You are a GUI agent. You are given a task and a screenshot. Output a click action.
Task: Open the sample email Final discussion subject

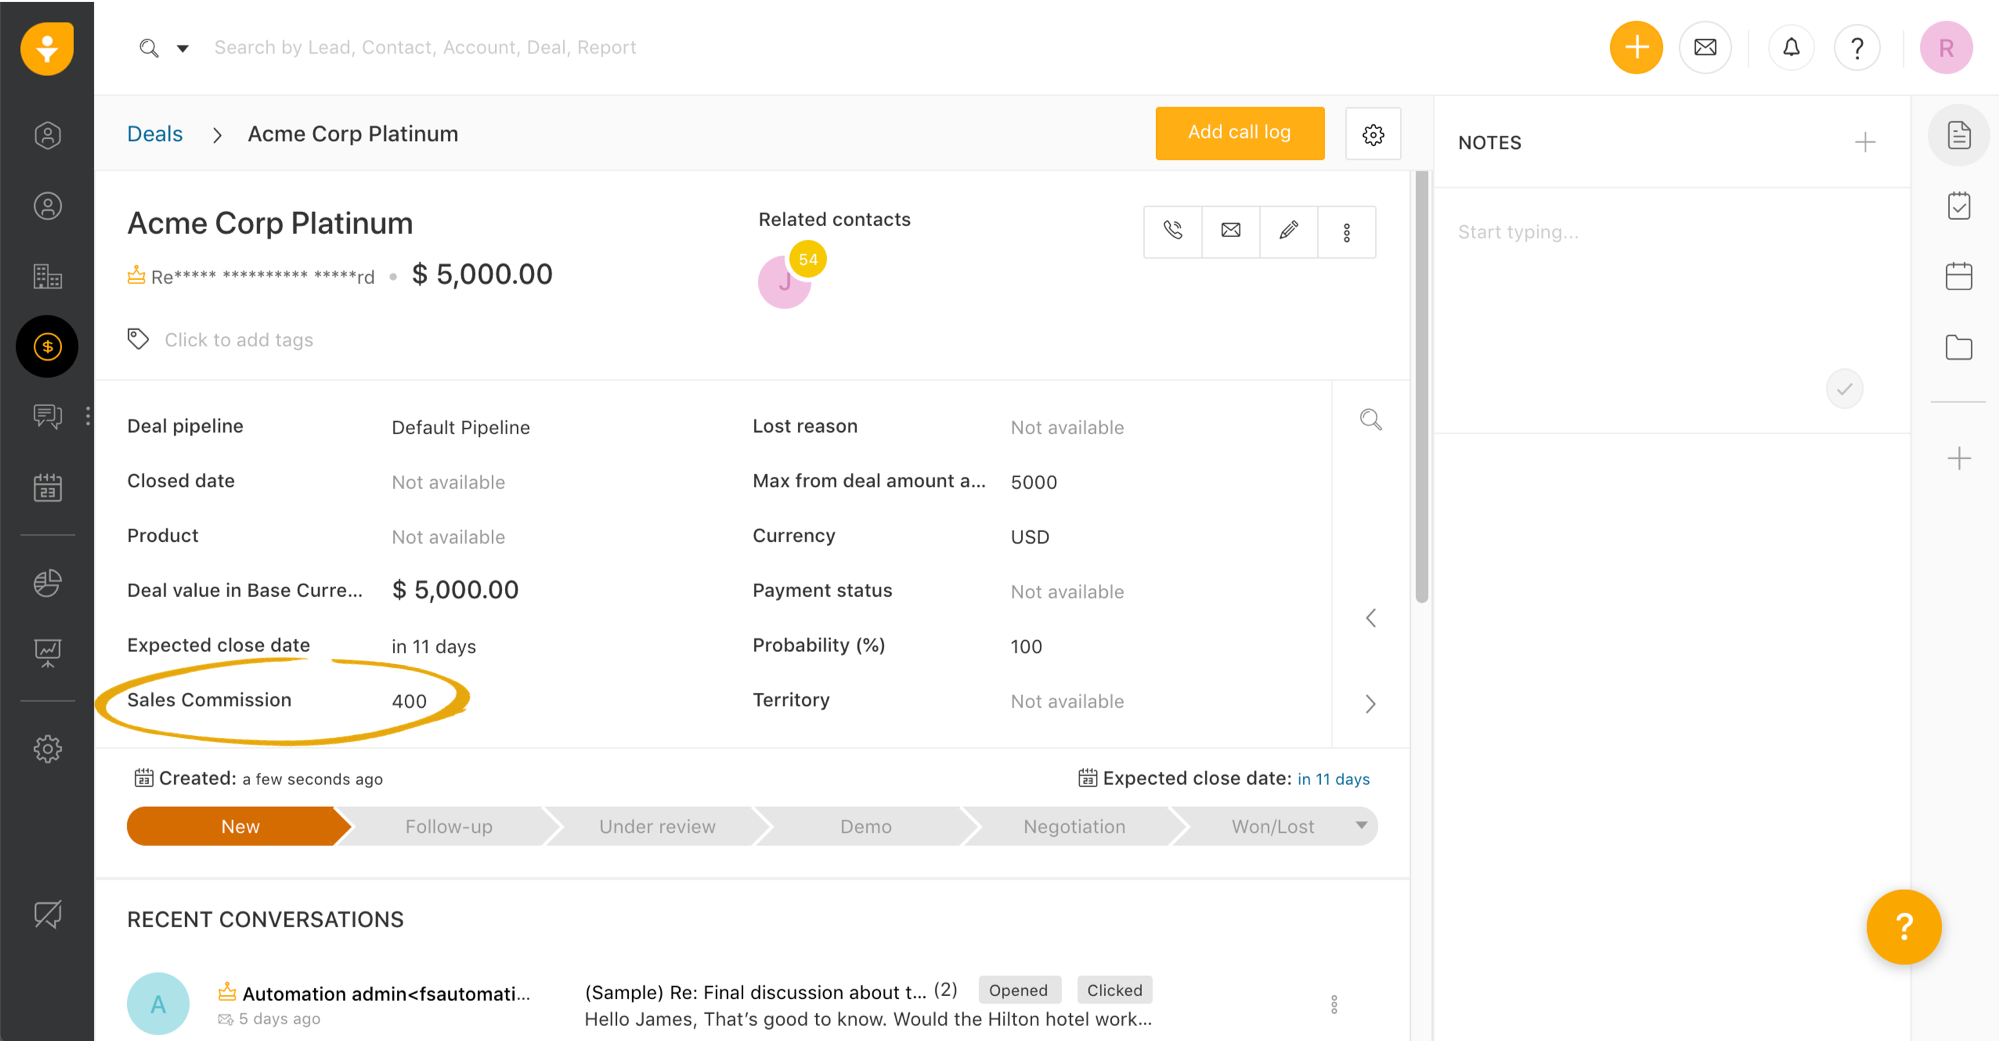(756, 992)
